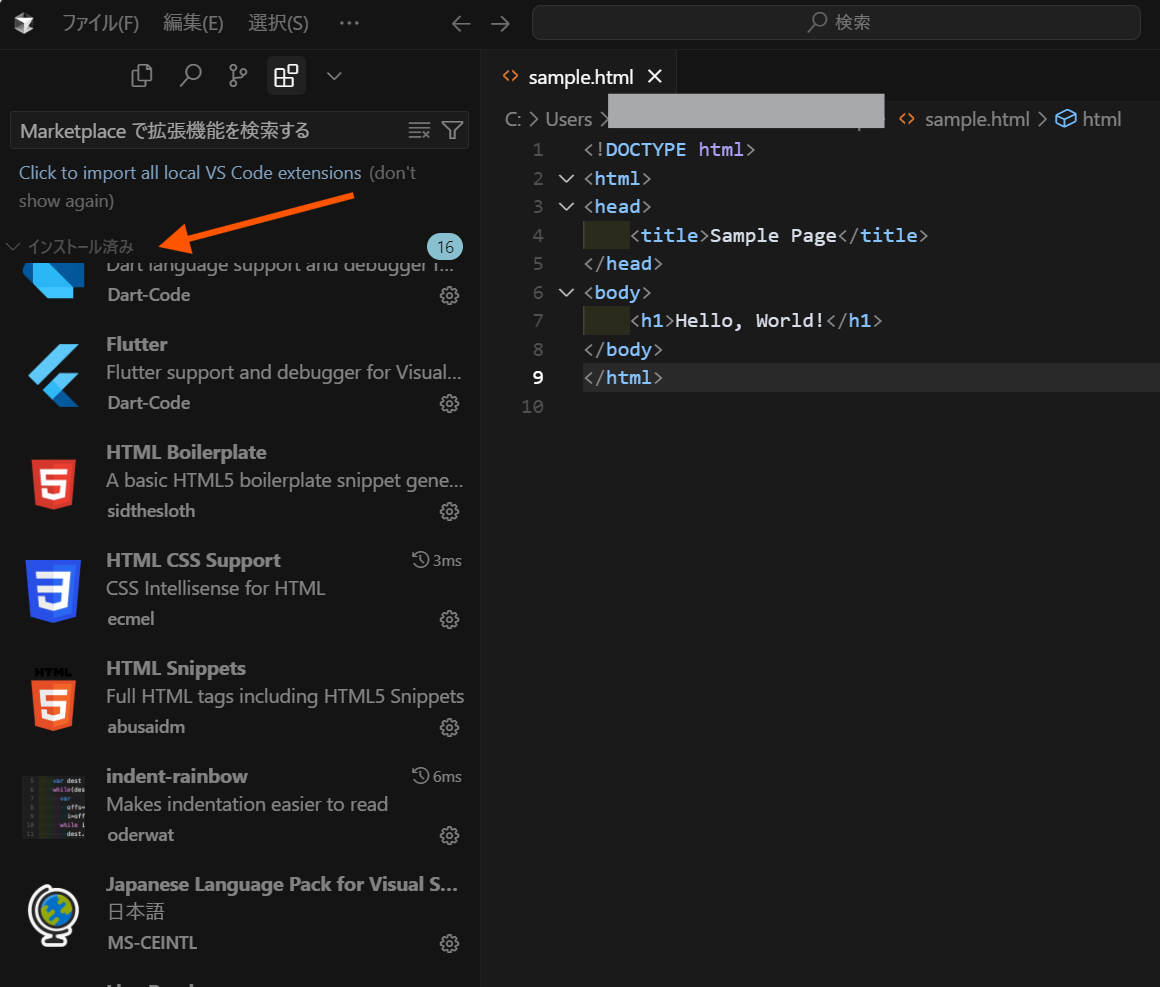Click the 16 installed count badge
This screenshot has height=987, width=1160.
[x=445, y=246]
